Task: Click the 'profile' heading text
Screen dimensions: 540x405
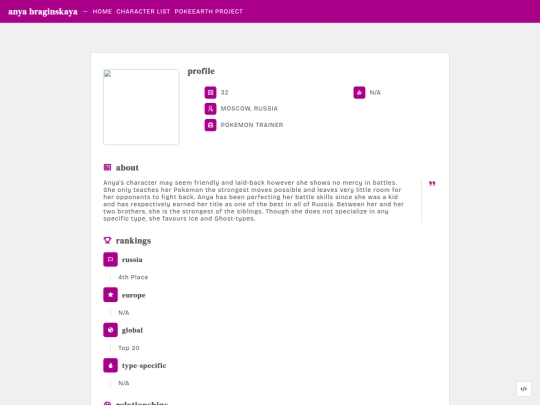Action: click(201, 71)
